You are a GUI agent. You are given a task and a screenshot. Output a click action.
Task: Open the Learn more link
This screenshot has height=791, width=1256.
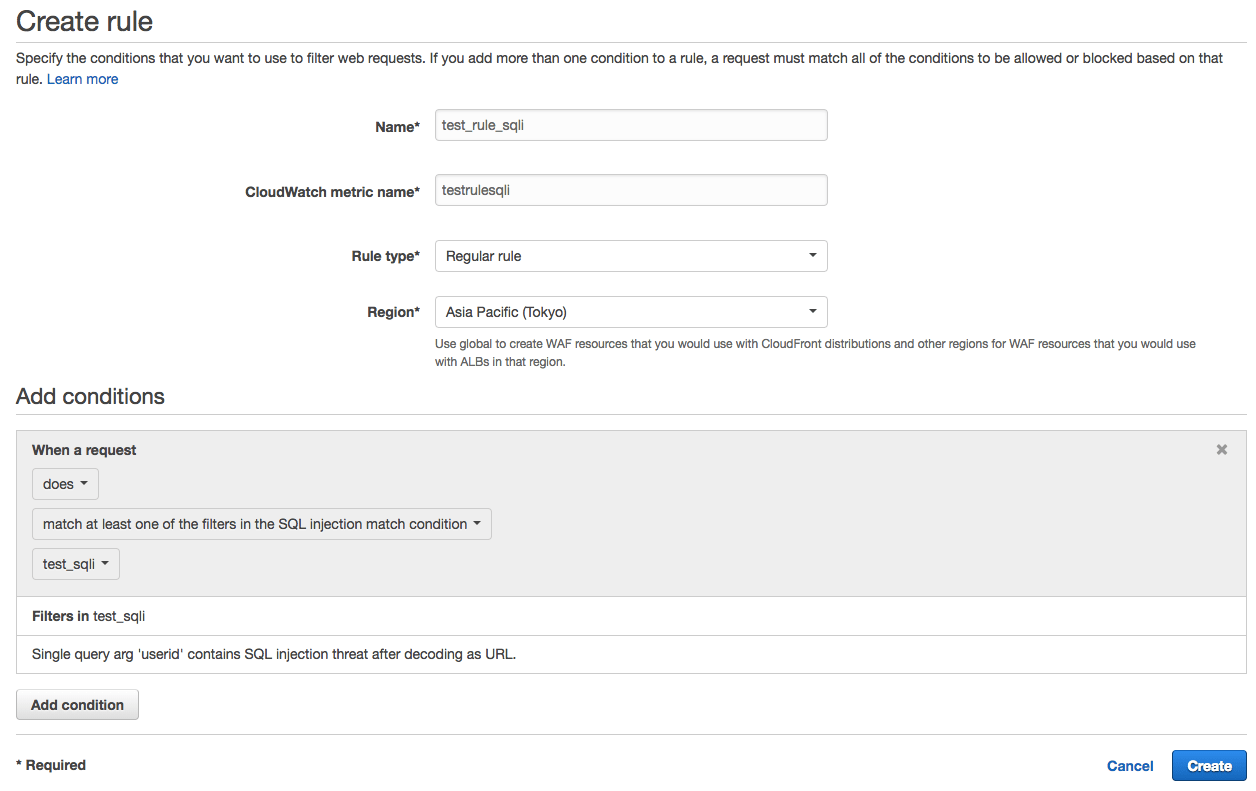pyautogui.click(x=82, y=79)
